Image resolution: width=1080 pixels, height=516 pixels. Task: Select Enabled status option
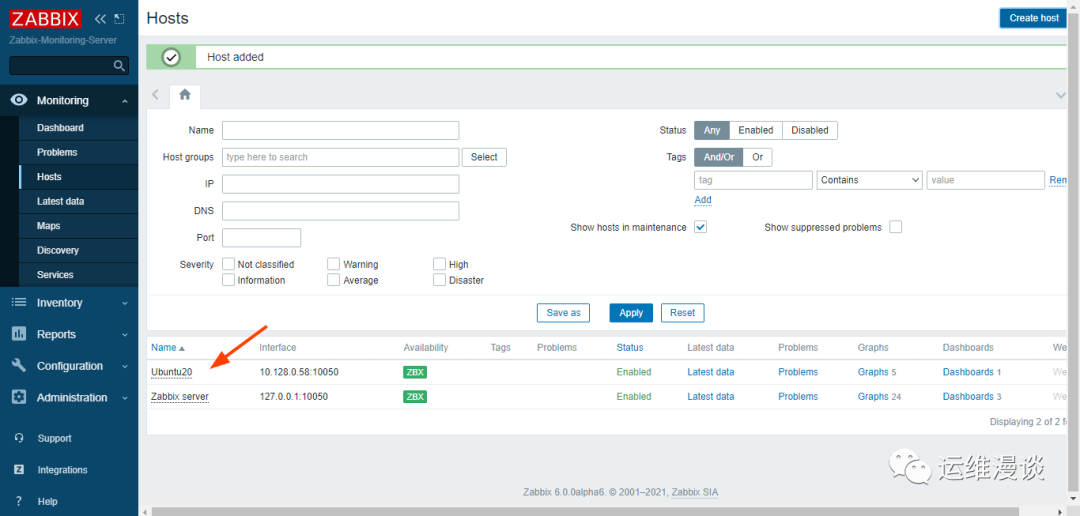coord(756,130)
